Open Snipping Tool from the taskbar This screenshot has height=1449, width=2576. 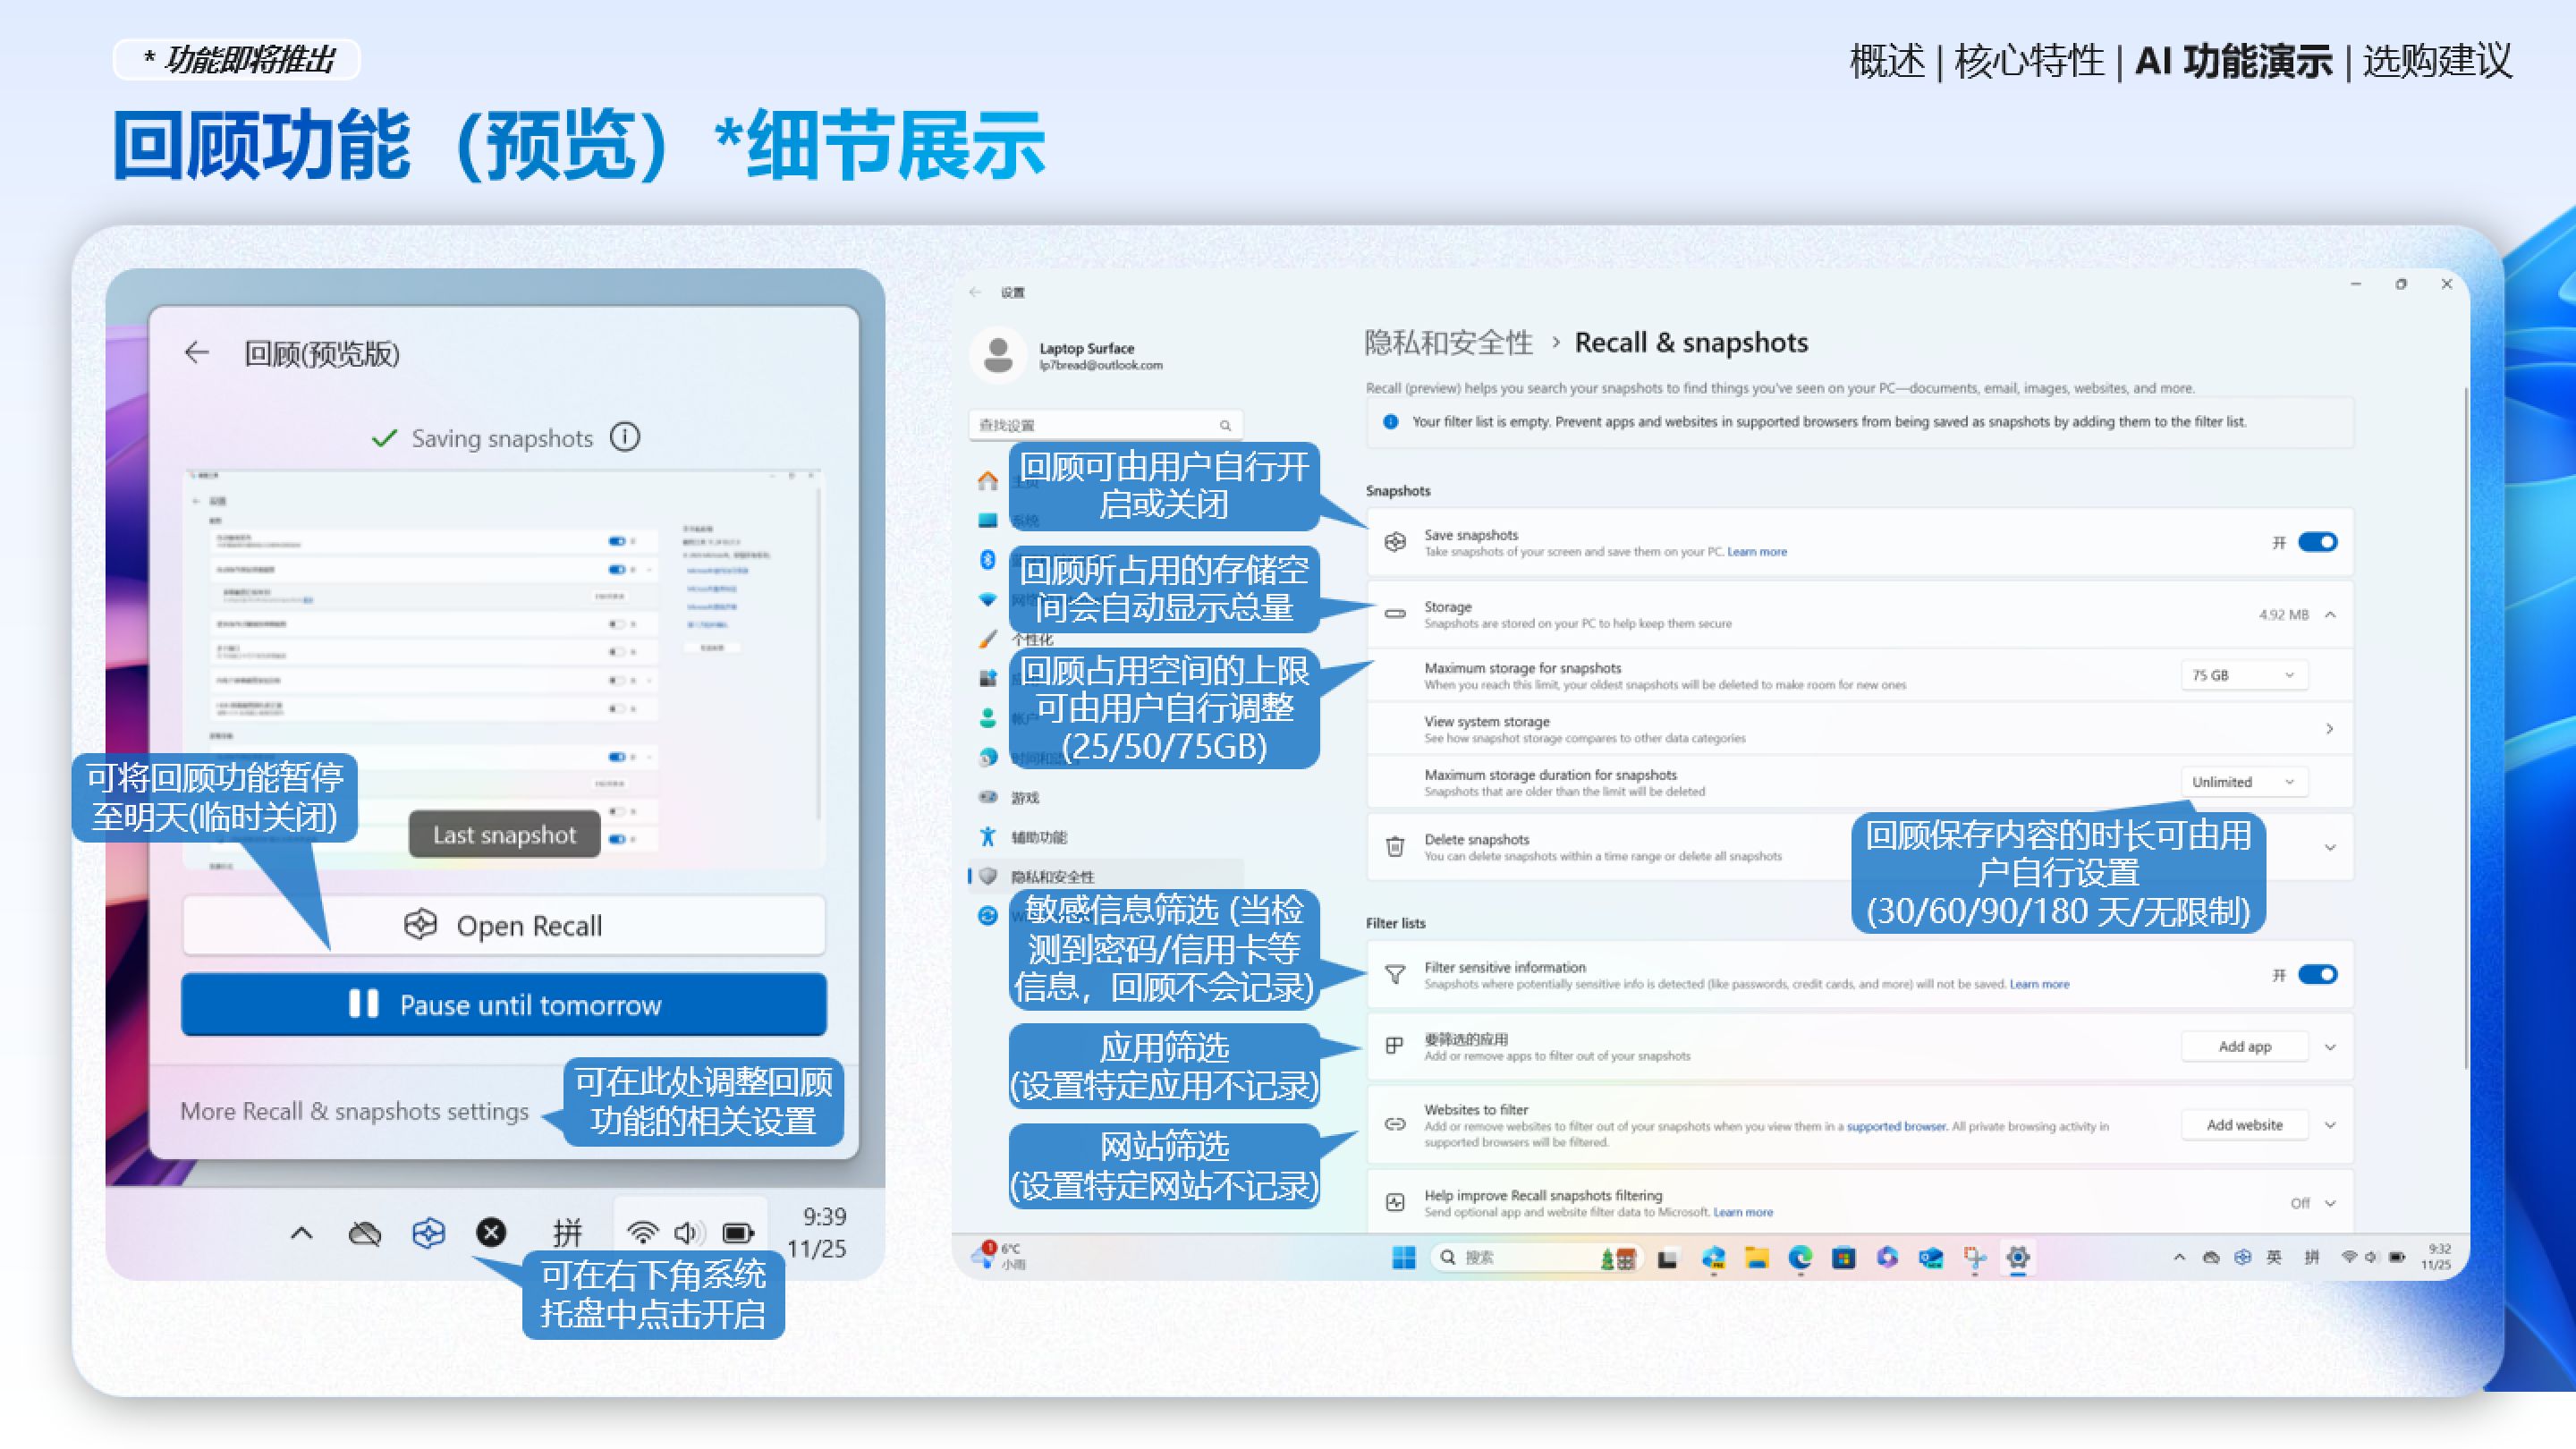[1974, 1258]
